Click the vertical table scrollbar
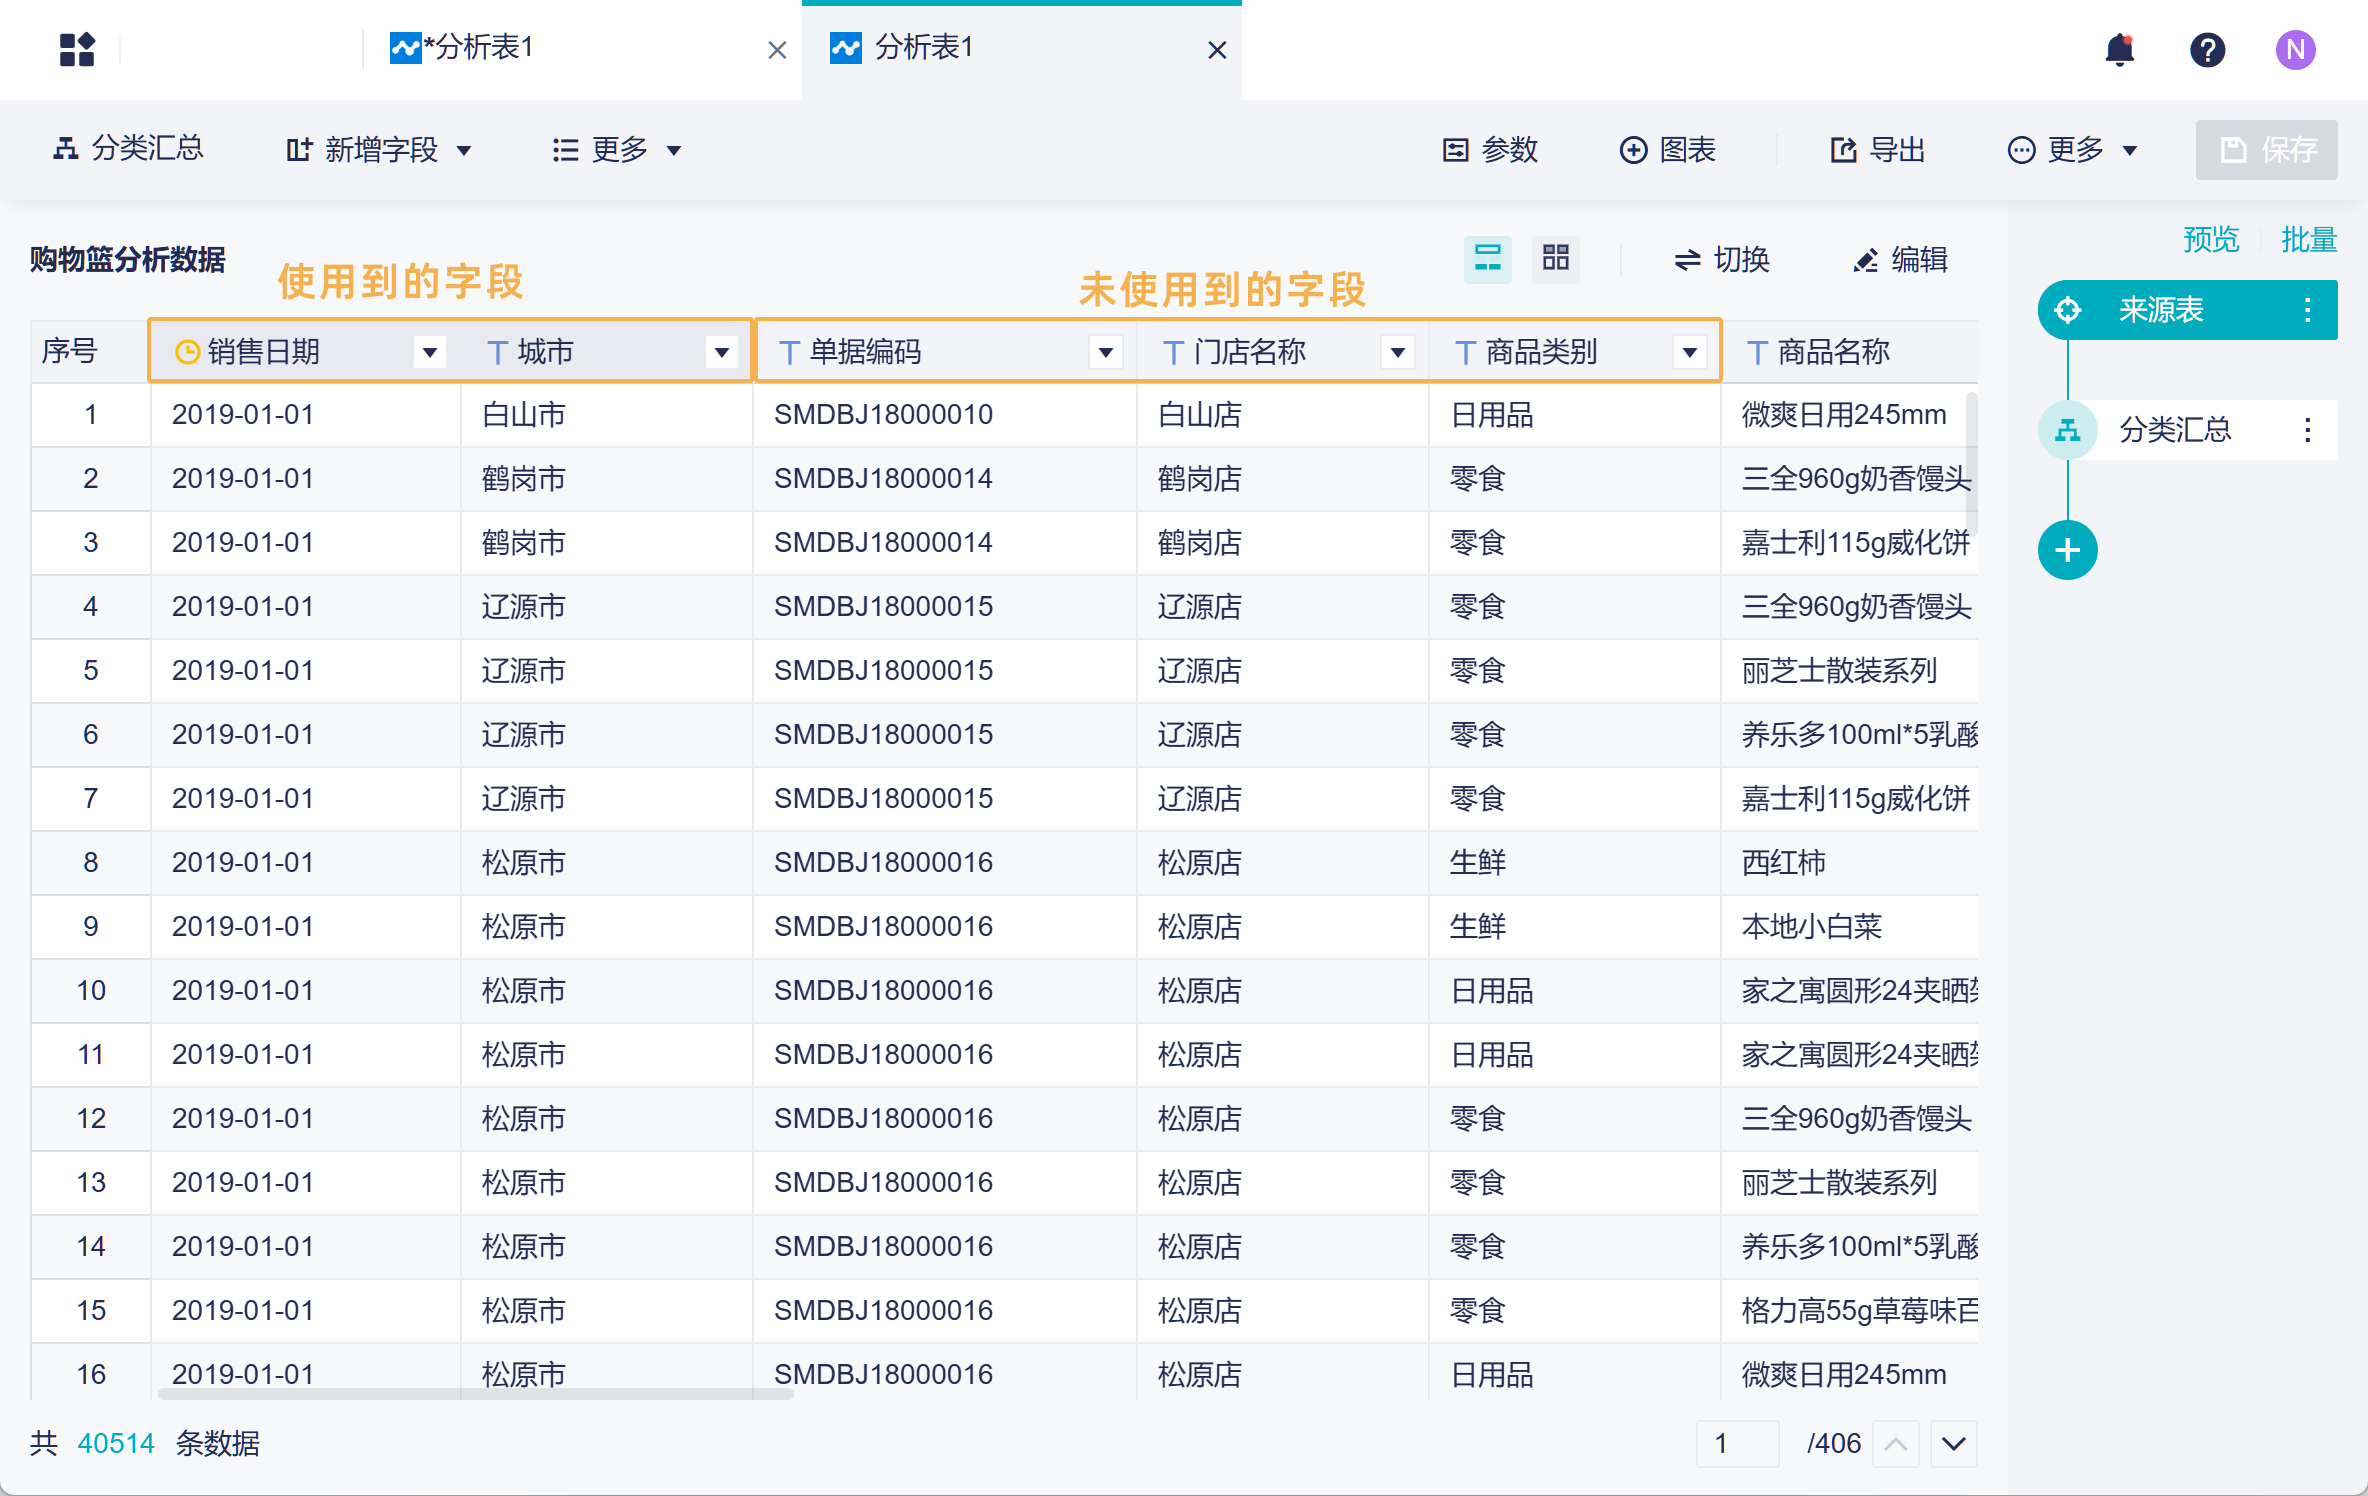Screen dimensions: 2368x1496 pyautogui.click(x=1971, y=464)
